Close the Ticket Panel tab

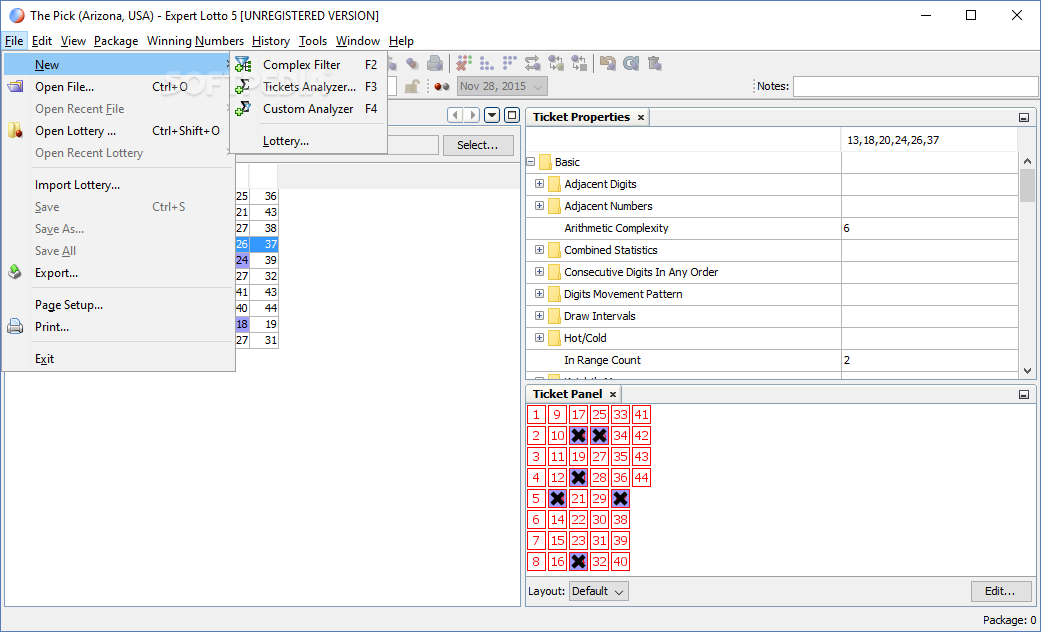[x=613, y=394]
